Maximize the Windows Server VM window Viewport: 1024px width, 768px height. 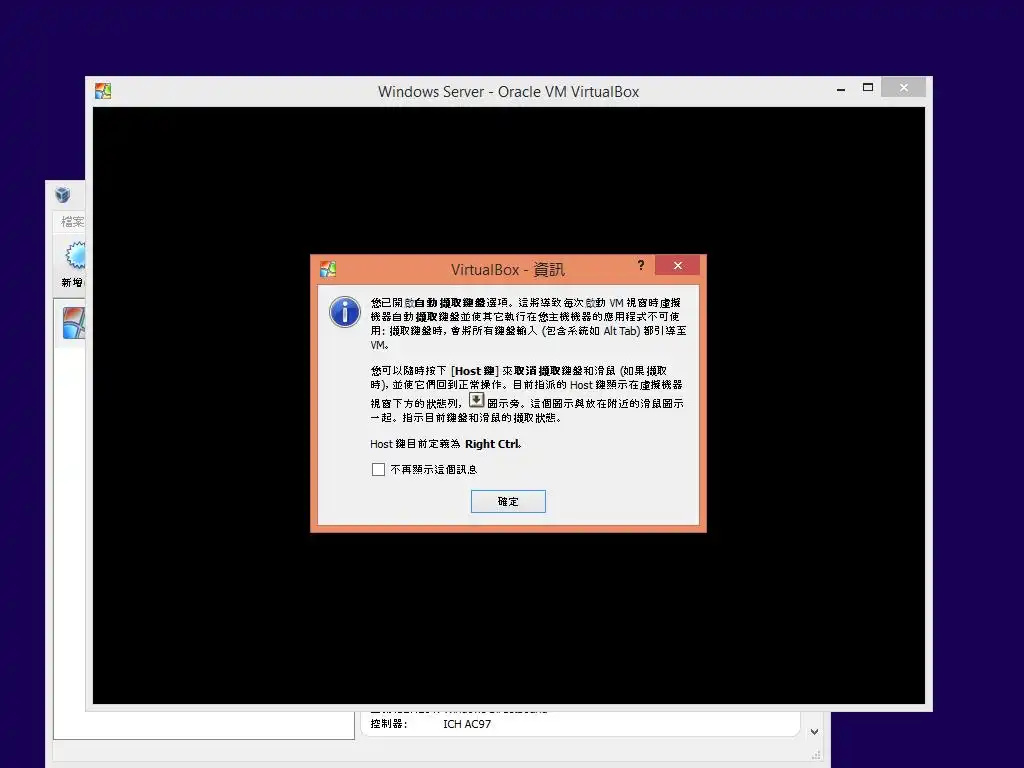(868, 88)
